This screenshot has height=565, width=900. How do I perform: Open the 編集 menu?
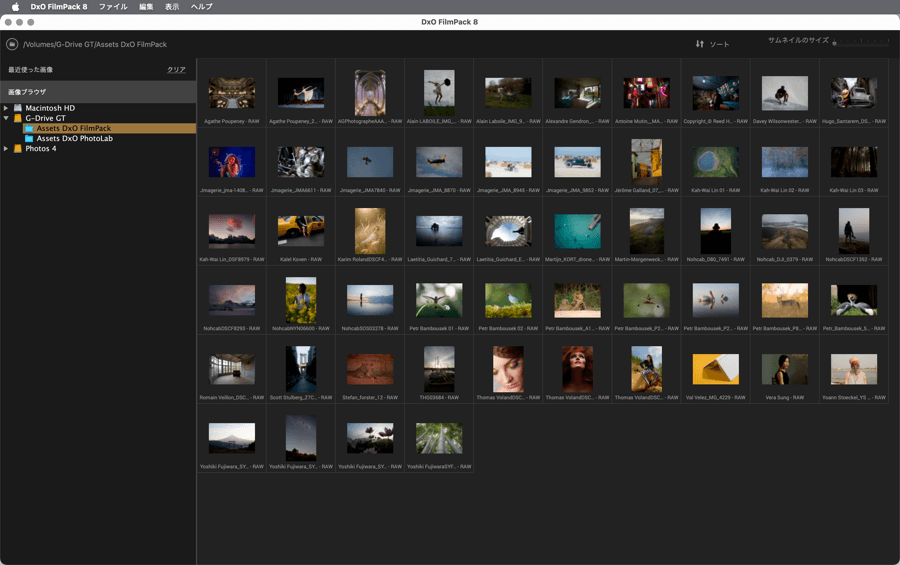(146, 7)
